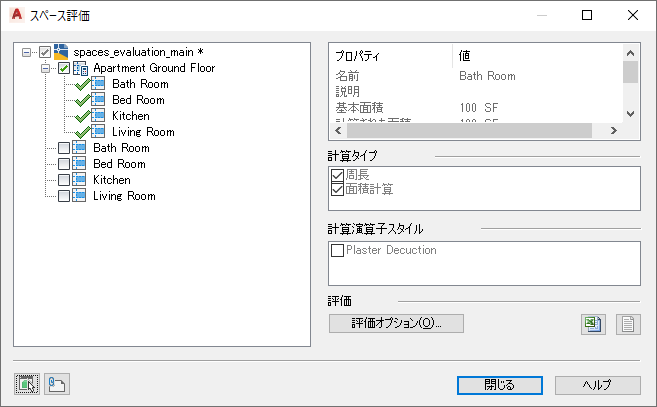Uncheck the 面積計算 calculation type
657x407 pixels.
pos(336,189)
